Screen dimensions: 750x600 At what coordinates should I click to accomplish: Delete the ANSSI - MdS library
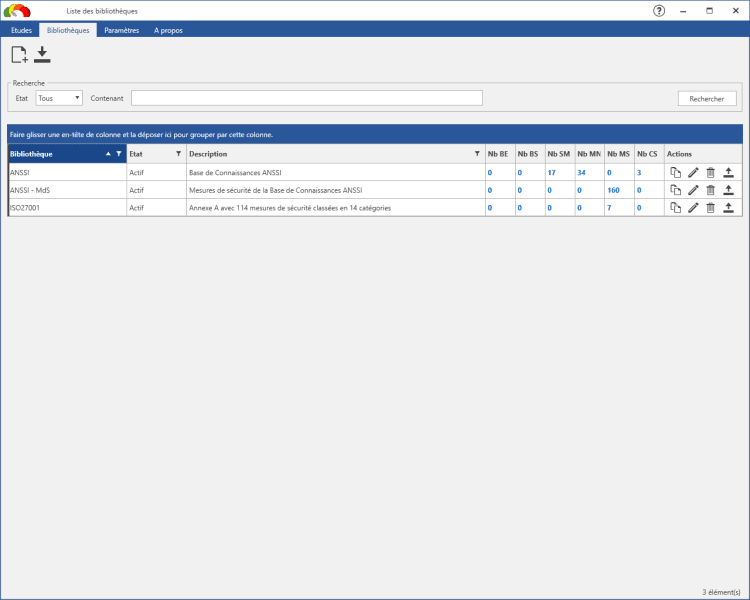pyautogui.click(x=711, y=190)
